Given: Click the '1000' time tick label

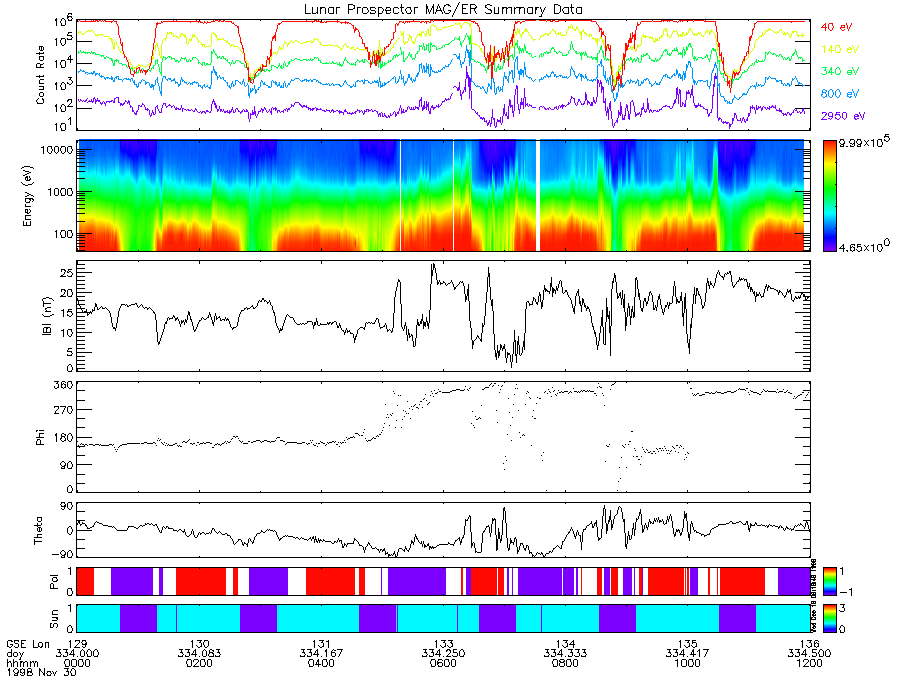Looking at the screenshot, I should (687, 663).
